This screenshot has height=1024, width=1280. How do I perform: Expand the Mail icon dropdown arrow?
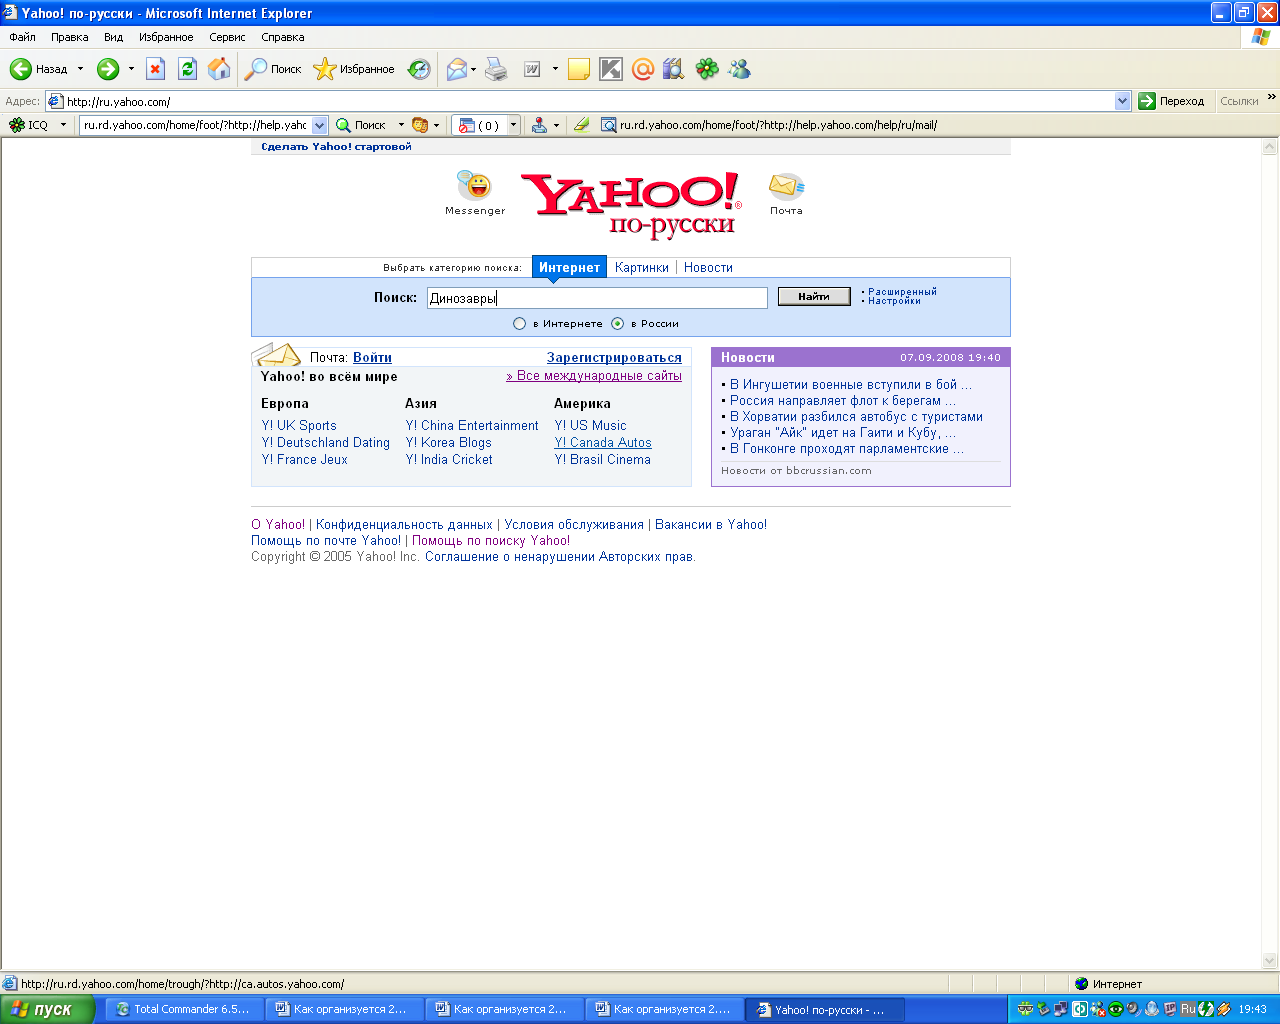pos(474,69)
